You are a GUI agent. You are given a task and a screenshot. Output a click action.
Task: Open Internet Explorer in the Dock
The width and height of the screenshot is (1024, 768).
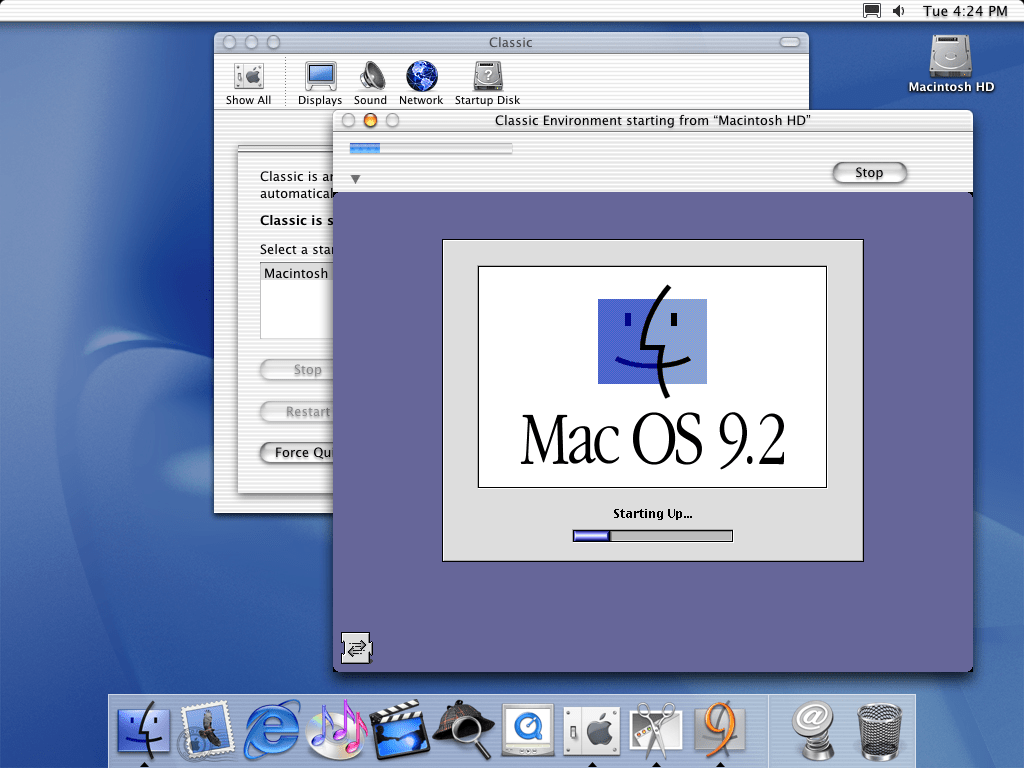click(272, 728)
